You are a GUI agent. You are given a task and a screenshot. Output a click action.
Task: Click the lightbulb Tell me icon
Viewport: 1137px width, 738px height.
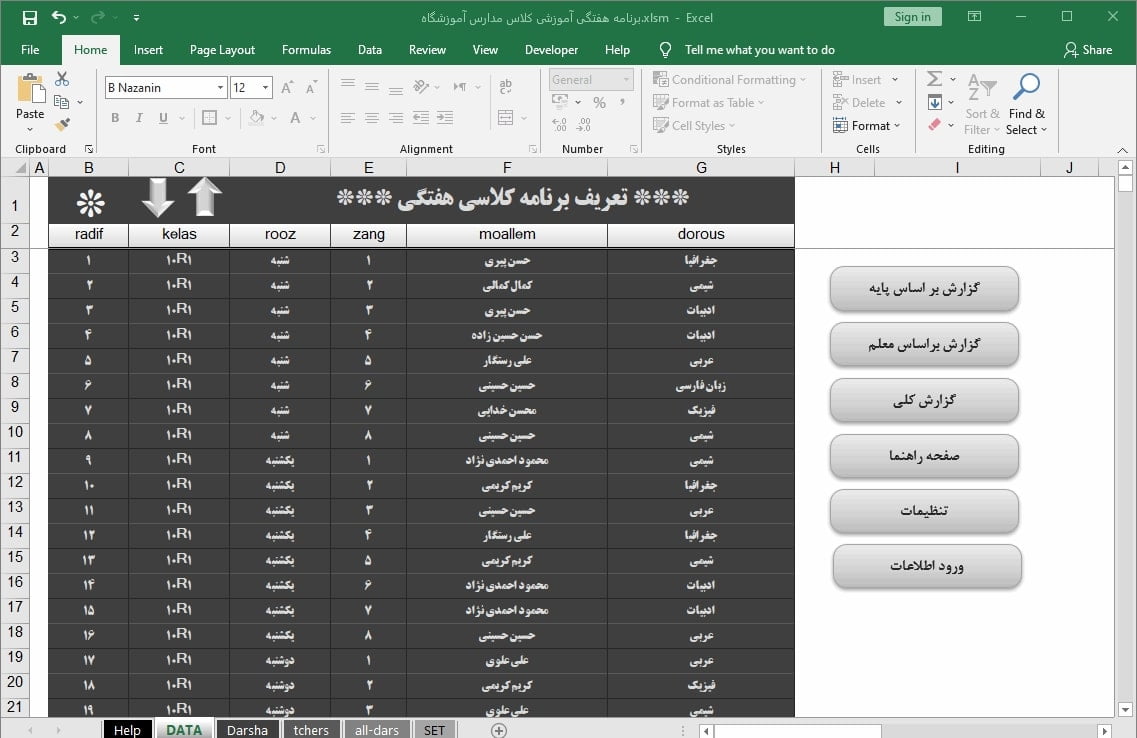(x=665, y=49)
